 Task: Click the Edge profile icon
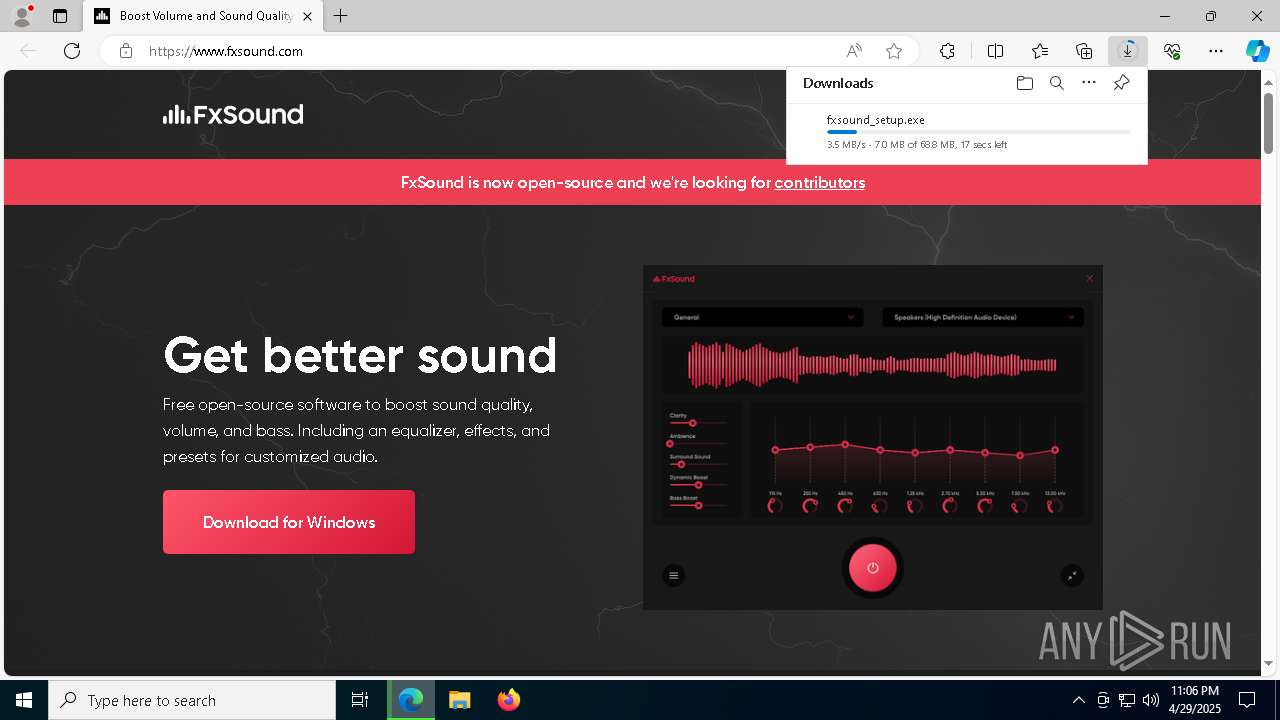point(22,16)
